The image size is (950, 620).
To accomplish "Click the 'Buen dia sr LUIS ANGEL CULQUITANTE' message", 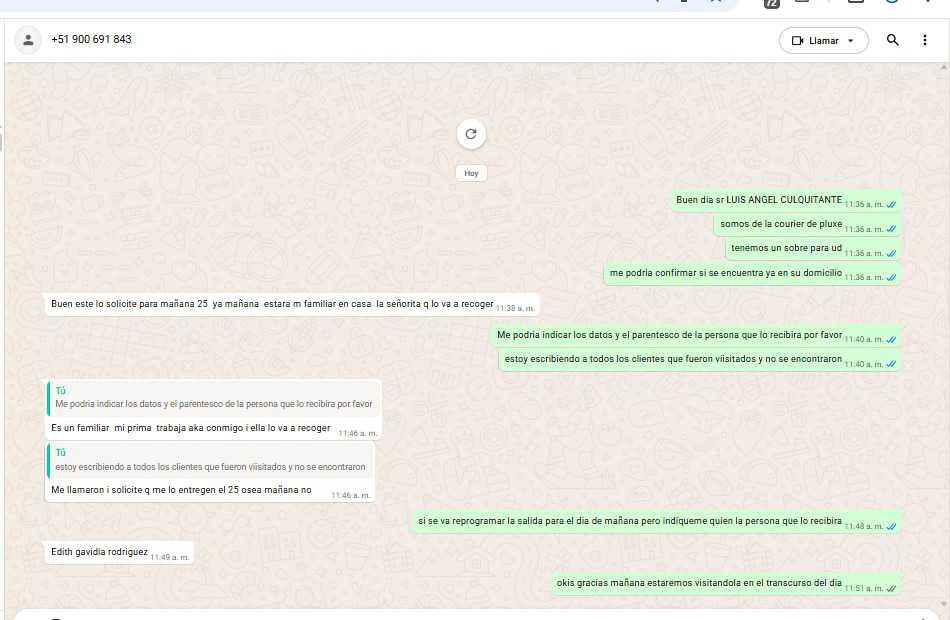I will click(x=759, y=200).
